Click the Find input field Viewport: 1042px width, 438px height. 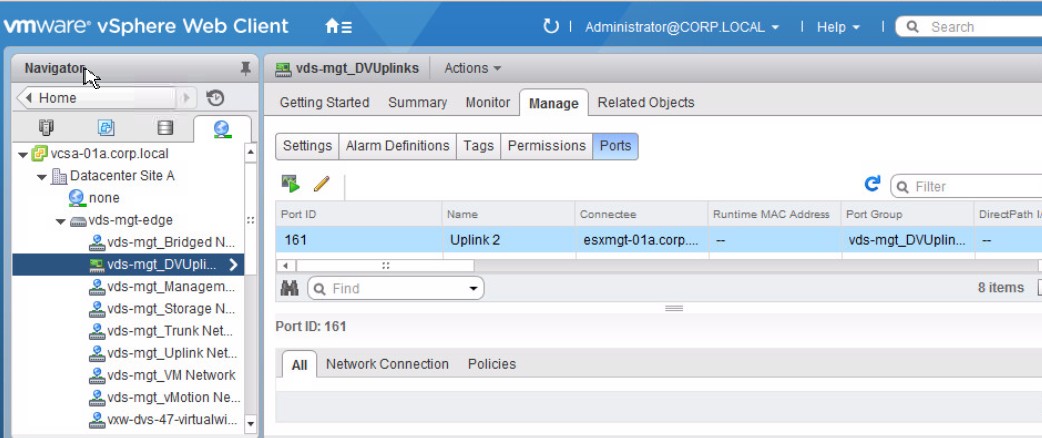397,288
